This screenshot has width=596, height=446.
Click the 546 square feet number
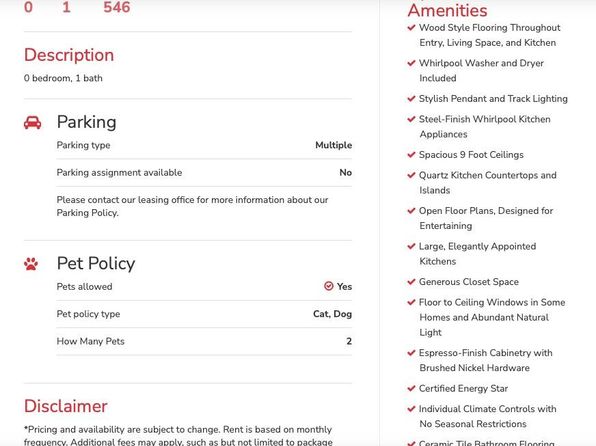click(x=117, y=7)
